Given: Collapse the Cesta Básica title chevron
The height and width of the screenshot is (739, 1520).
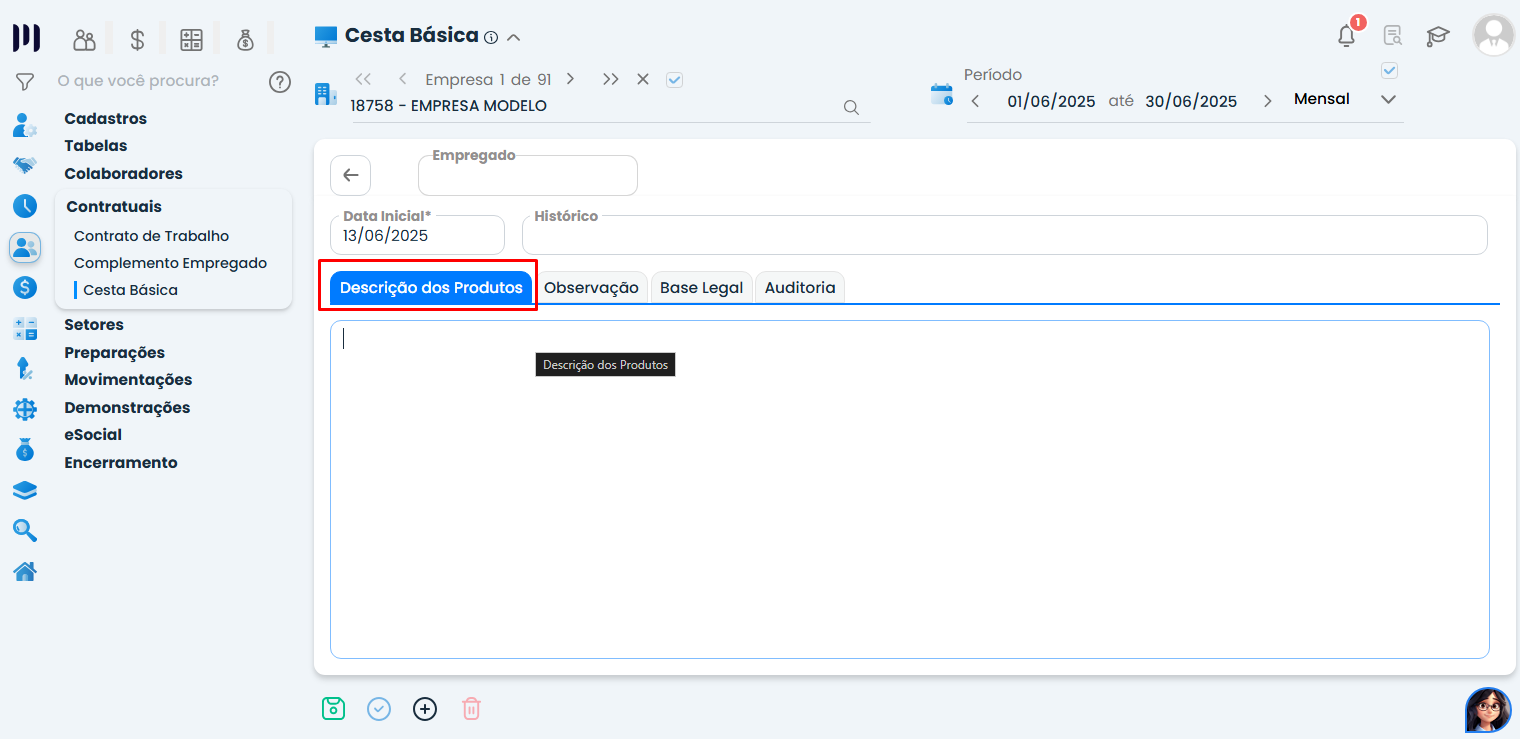Looking at the screenshot, I should pyautogui.click(x=514, y=37).
